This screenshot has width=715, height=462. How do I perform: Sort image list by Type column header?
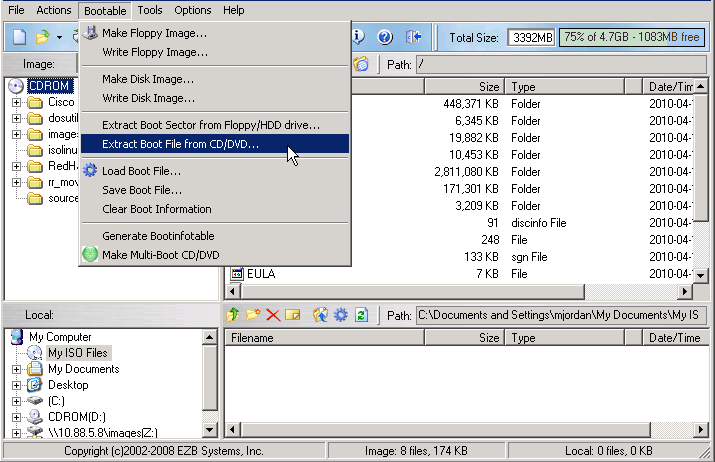coord(565,87)
